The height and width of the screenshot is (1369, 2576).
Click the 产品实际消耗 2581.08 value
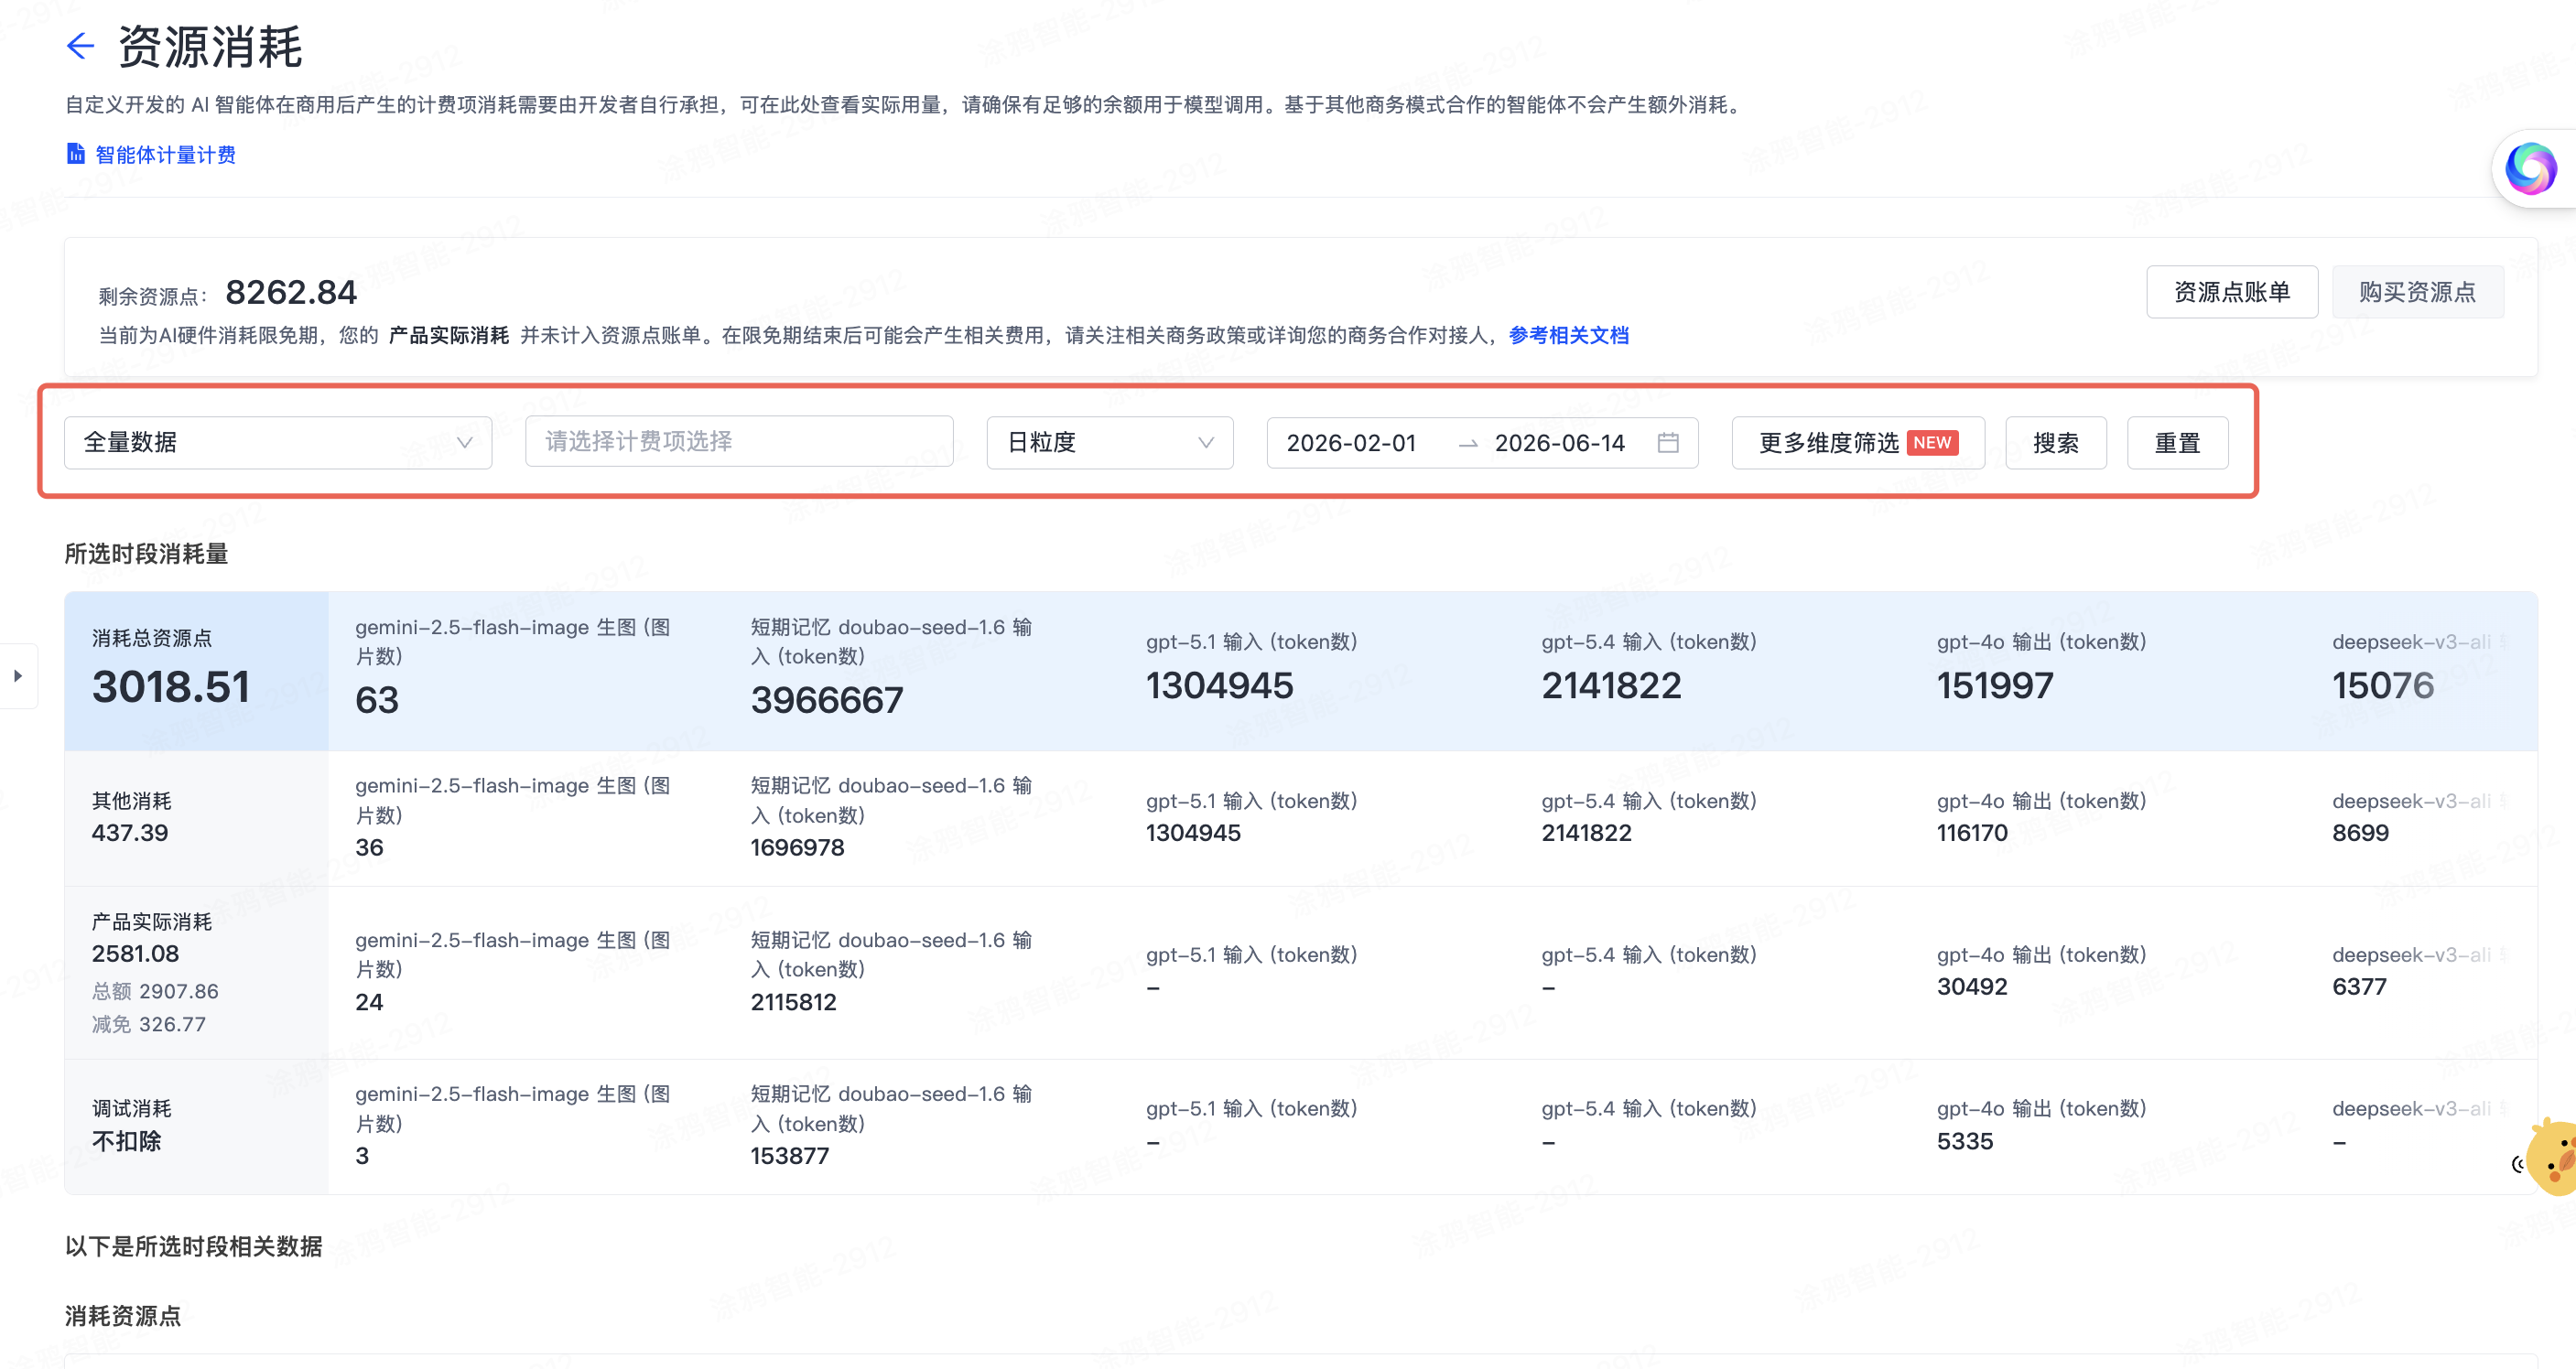pos(135,954)
